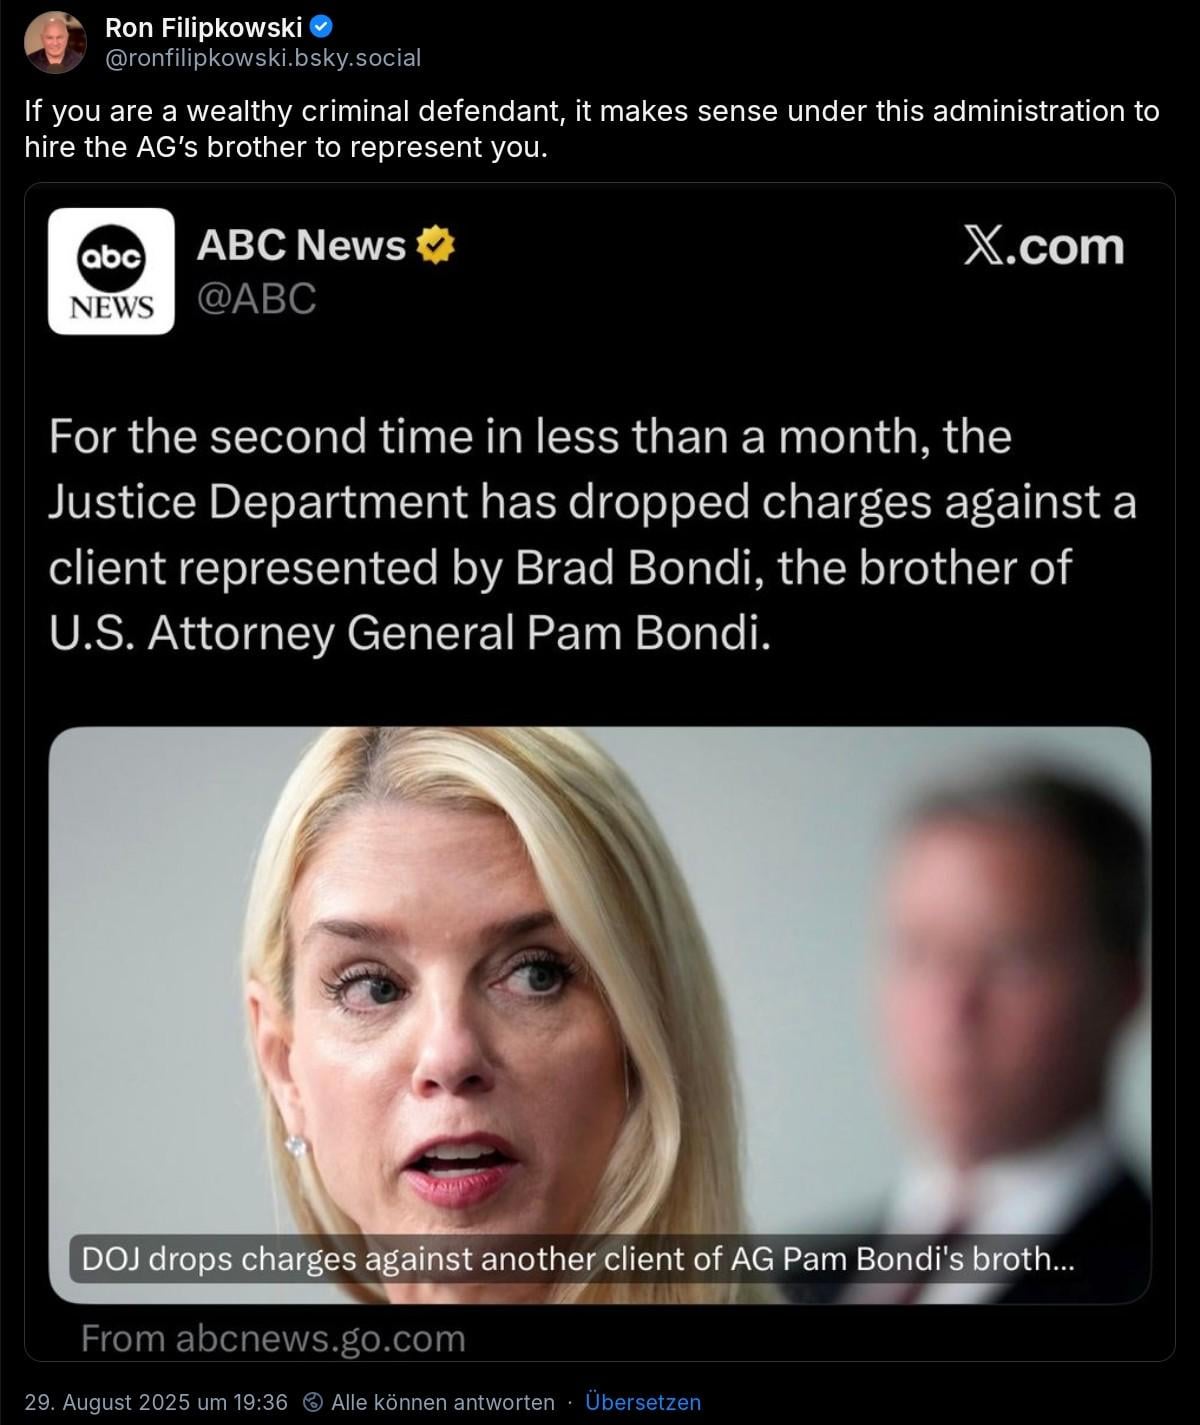Click the post text about wealthy criminal defendant

tap(592, 129)
